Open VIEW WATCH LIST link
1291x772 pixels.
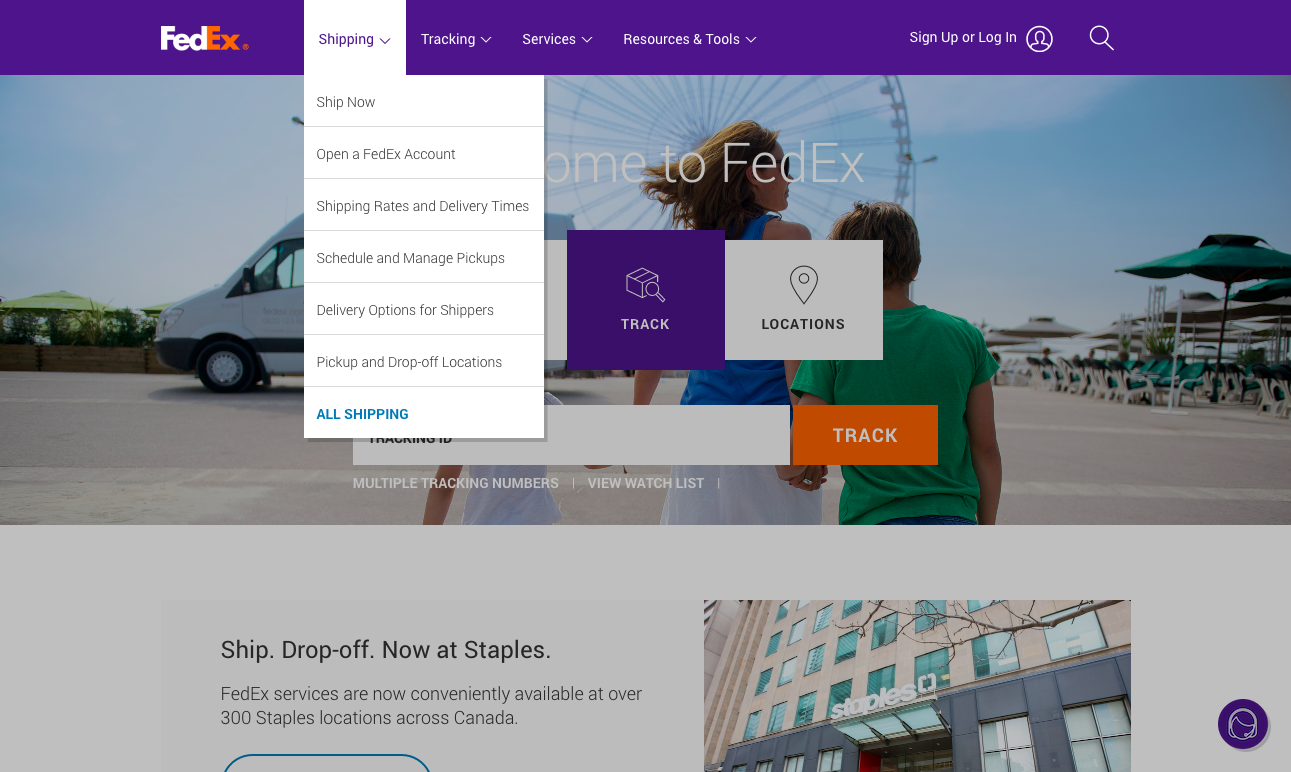click(x=646, y=483)
